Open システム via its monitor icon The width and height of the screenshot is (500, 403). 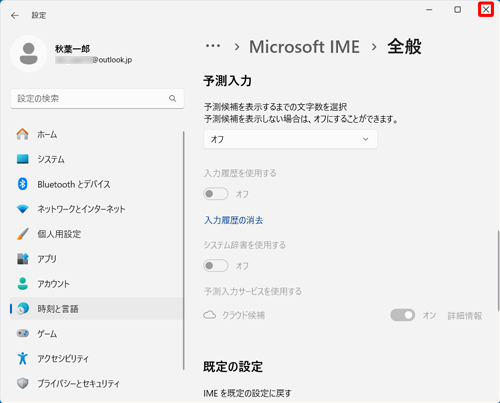pyautogui.click(x=23, y=159)
